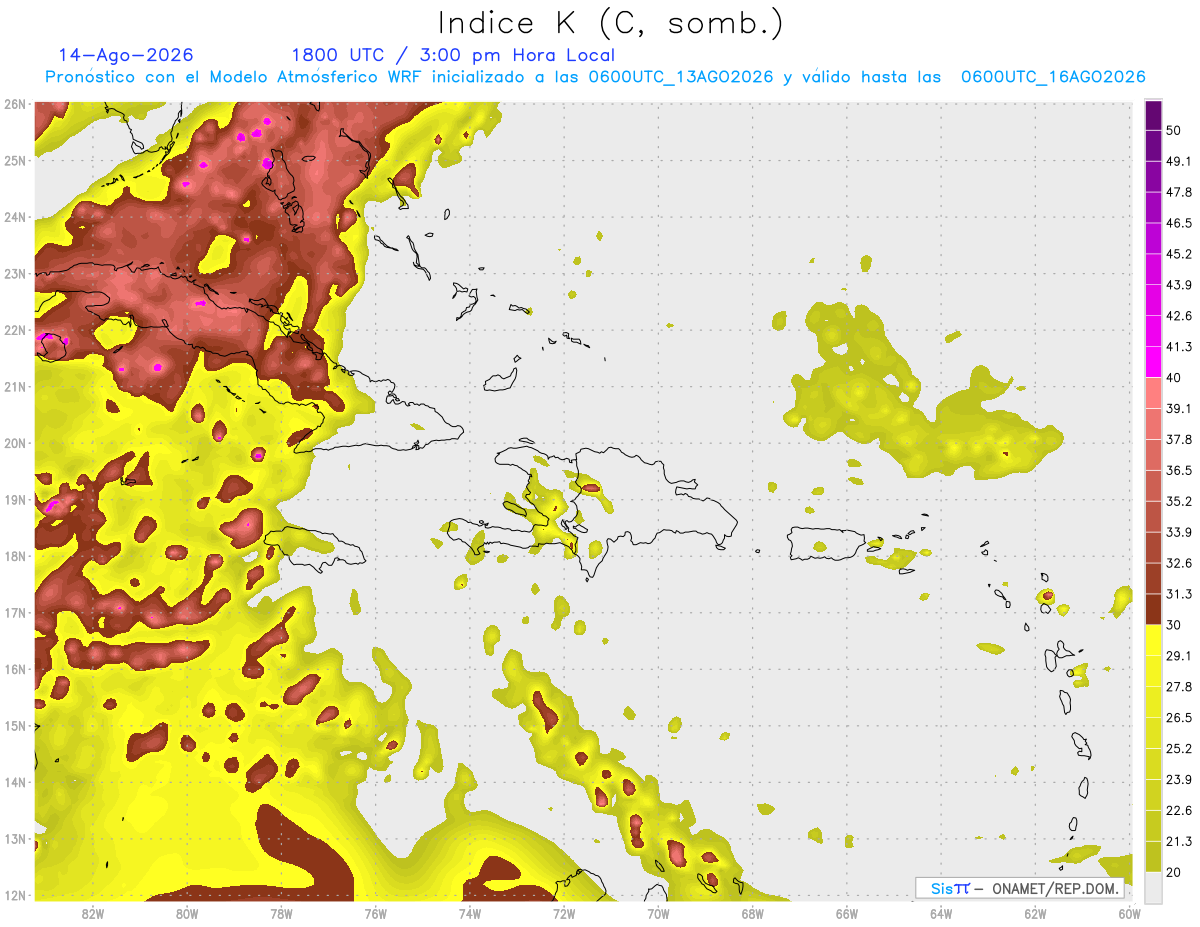Click the colorbar value "20" at the bottom
Viewport: 1200px width, 927px height.
coord(1175,873)
